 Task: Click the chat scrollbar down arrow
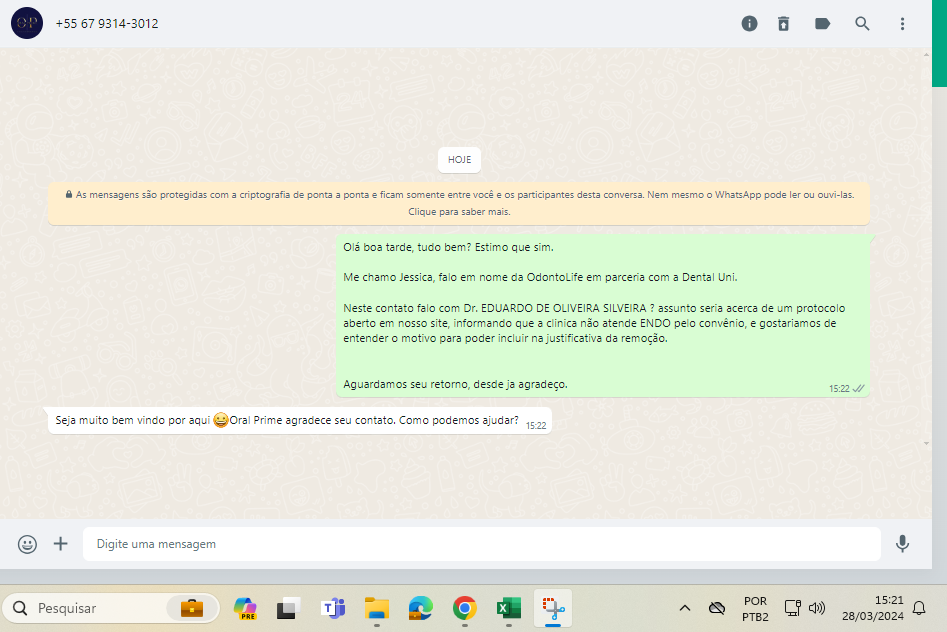[x=926, y=443]
